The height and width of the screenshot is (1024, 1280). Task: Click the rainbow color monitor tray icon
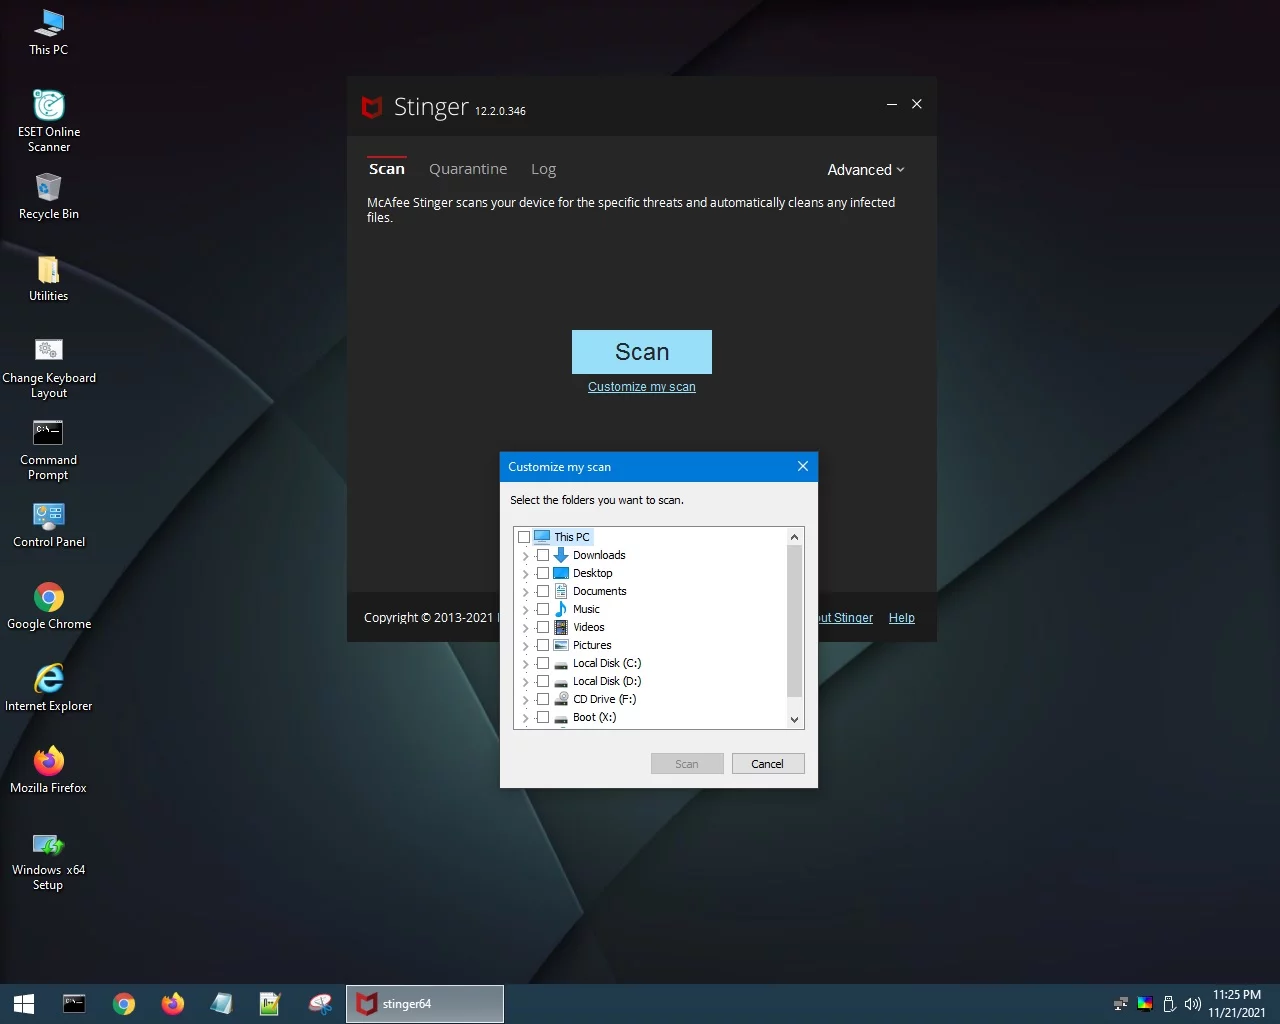[1145, 1004]
